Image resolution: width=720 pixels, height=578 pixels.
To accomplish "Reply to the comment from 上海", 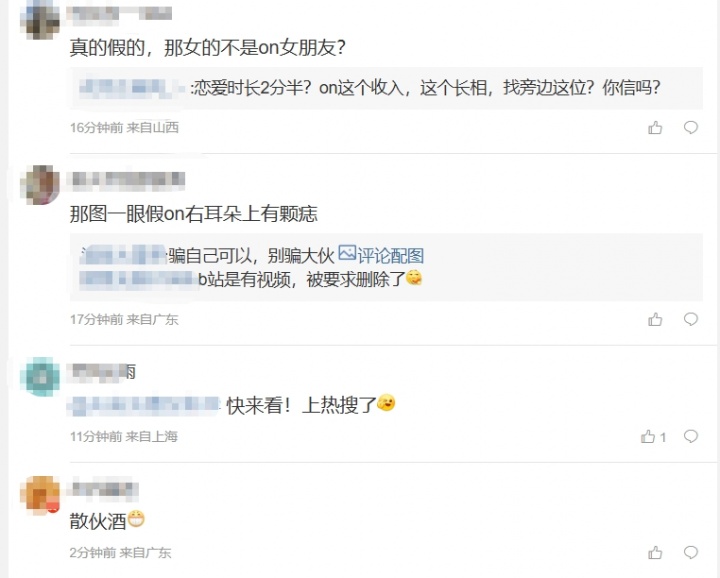I will click(691, 436).
